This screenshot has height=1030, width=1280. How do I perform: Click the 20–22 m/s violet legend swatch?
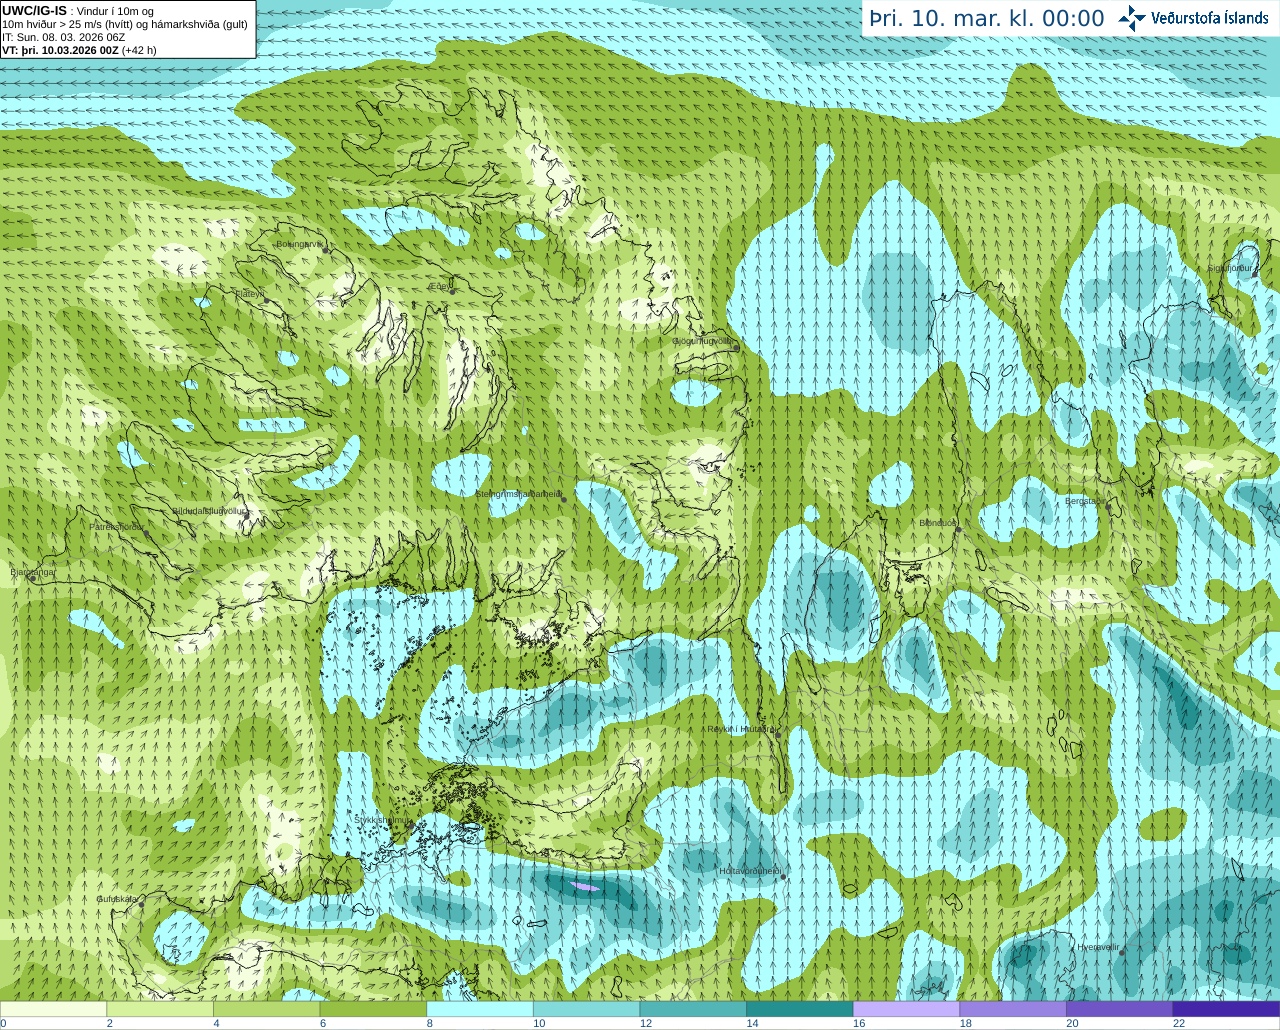[1120, 1009]
